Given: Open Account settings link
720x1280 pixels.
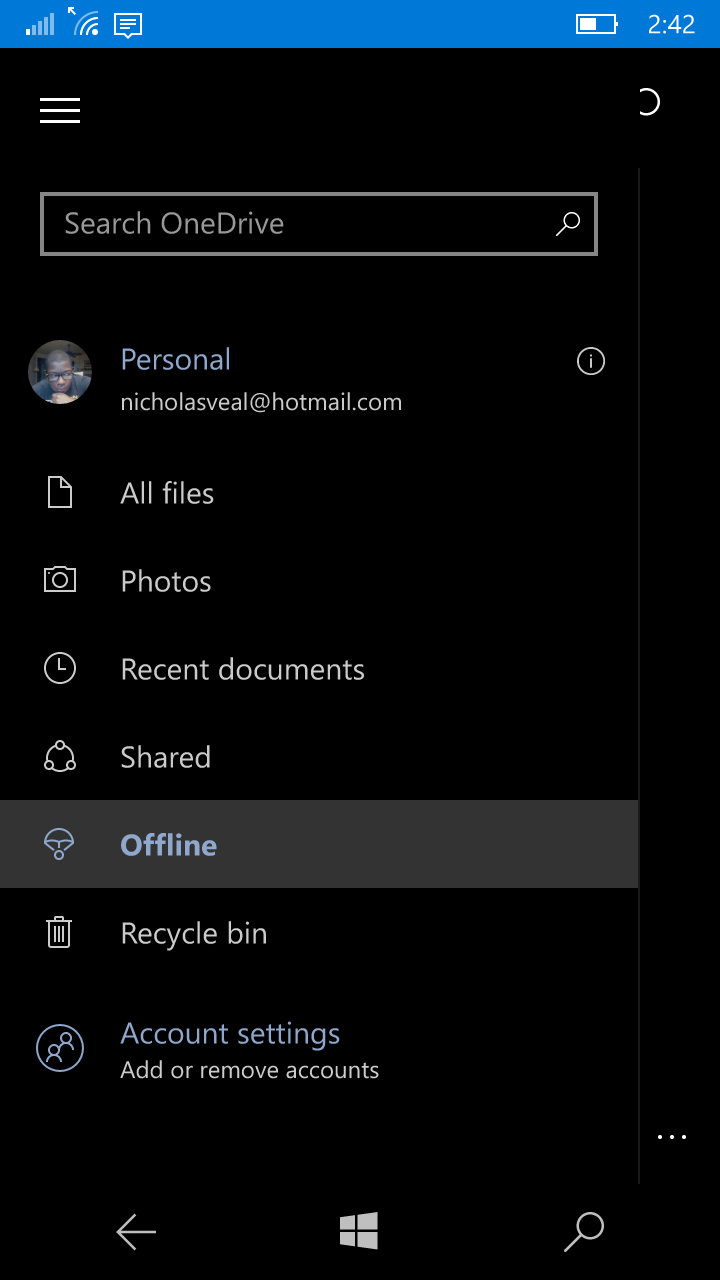Looking at the screenshot, I should tap(230, 1033).
